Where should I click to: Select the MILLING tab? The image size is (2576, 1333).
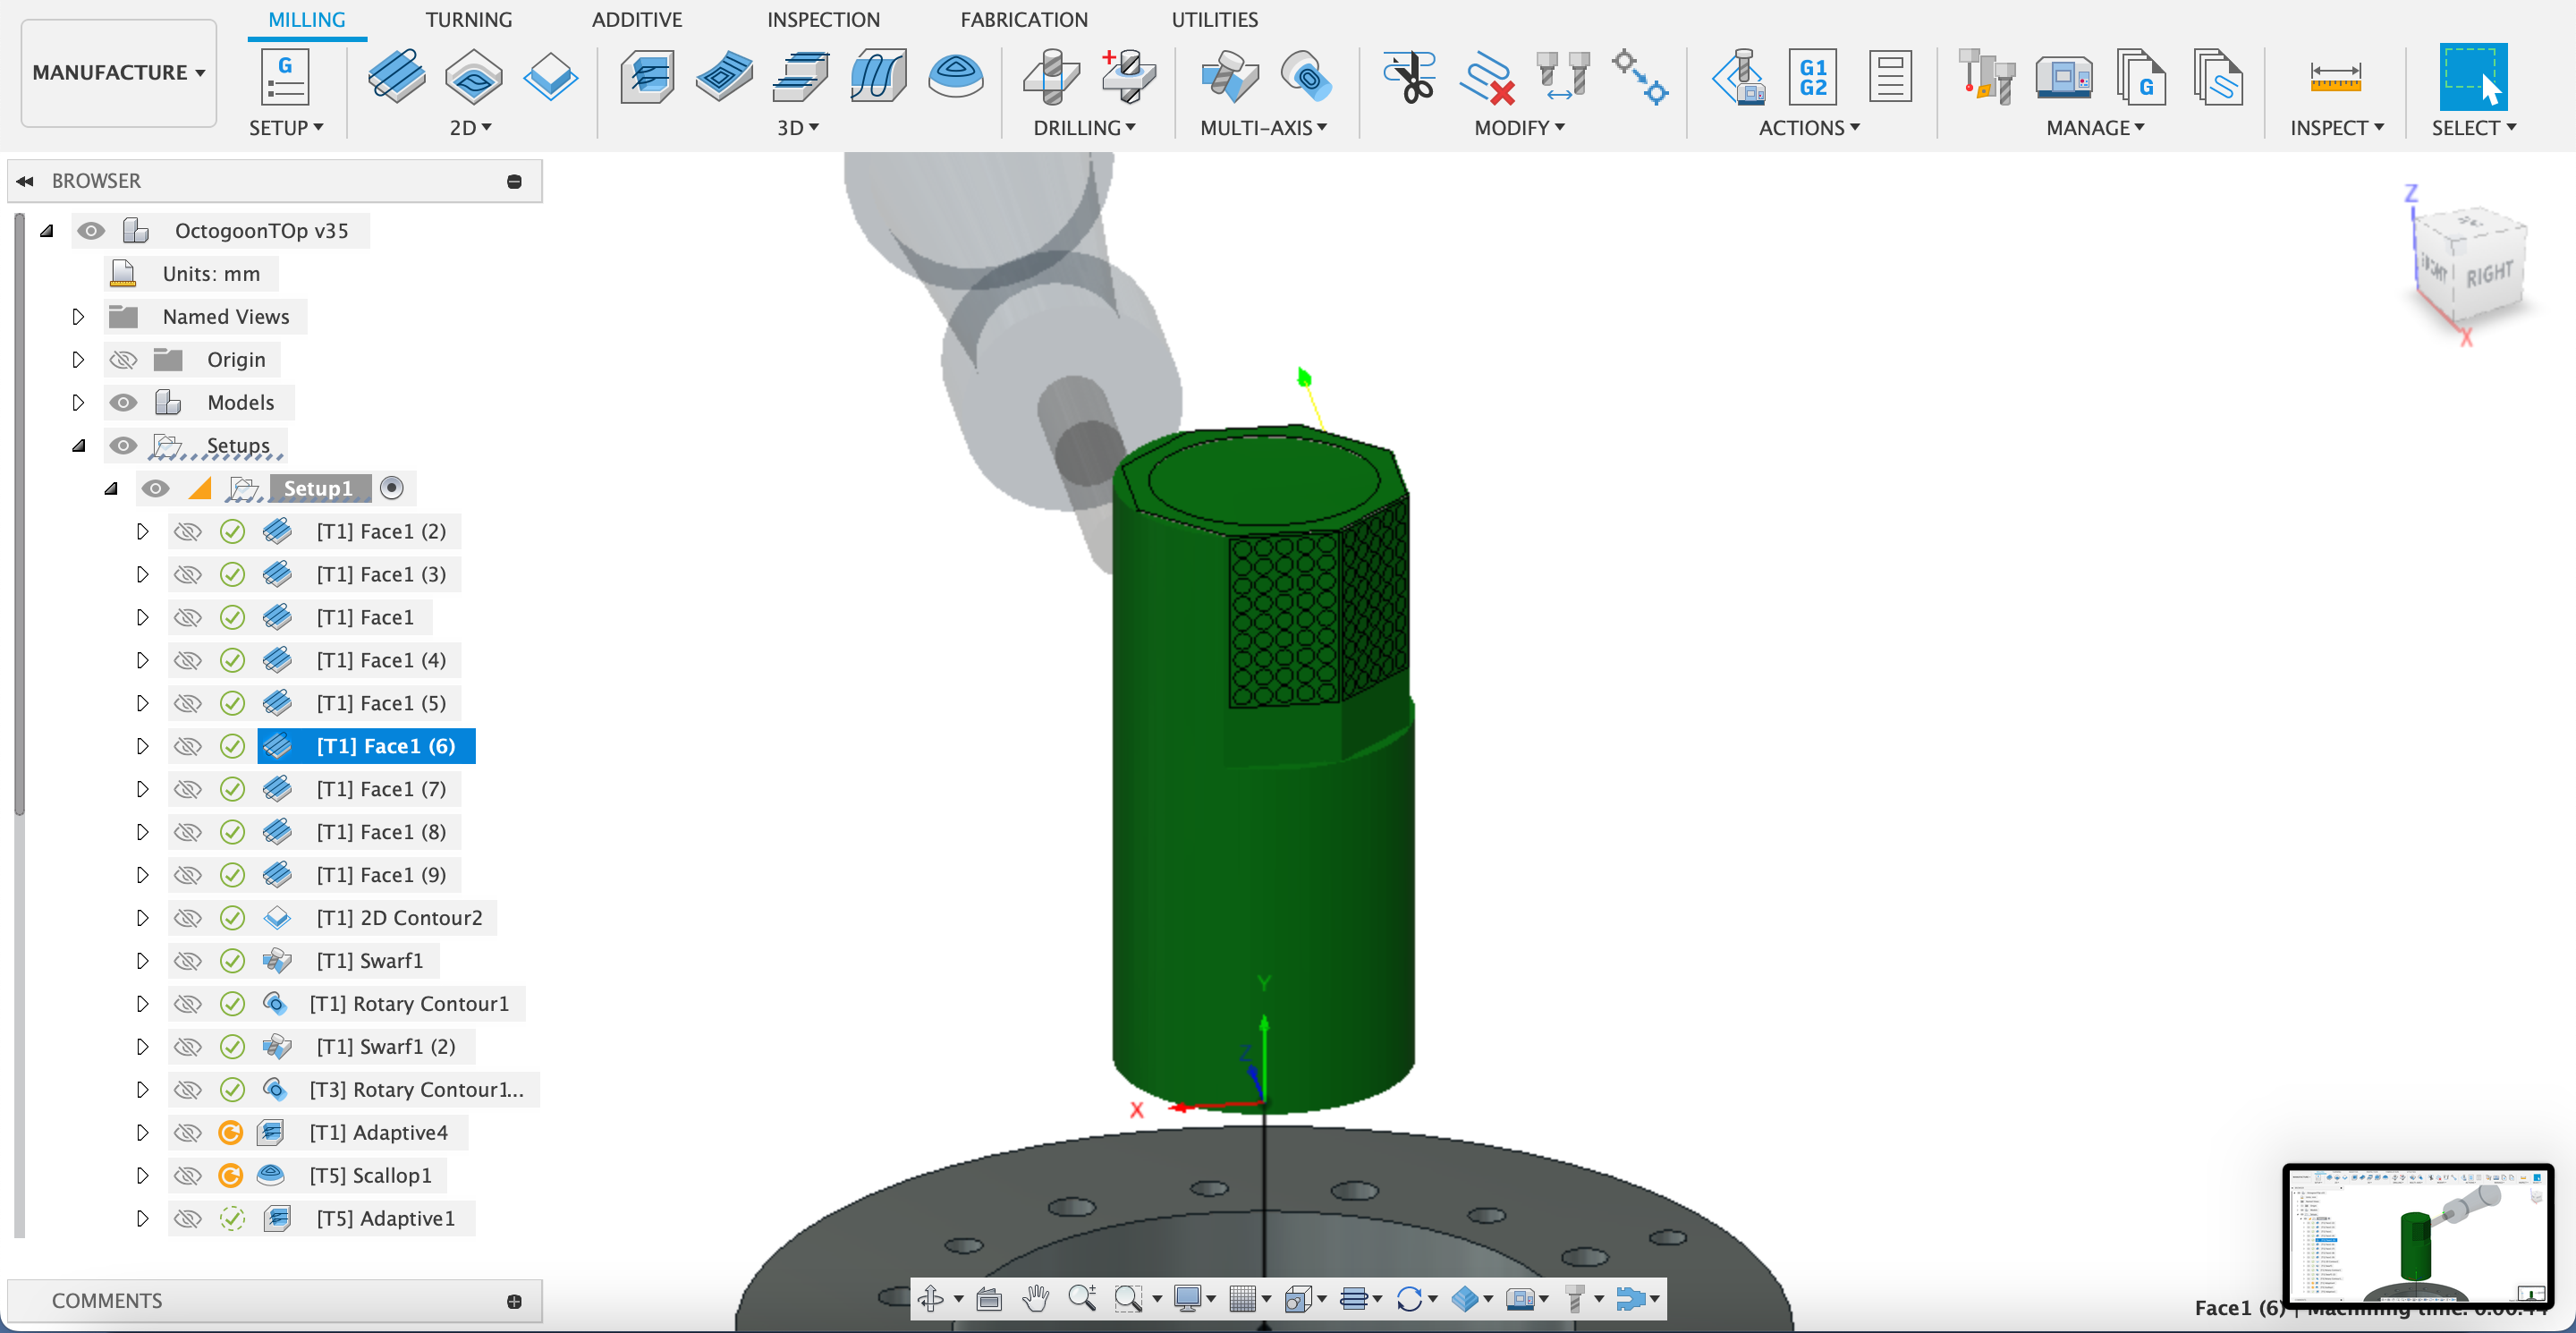tap(306, 20)
